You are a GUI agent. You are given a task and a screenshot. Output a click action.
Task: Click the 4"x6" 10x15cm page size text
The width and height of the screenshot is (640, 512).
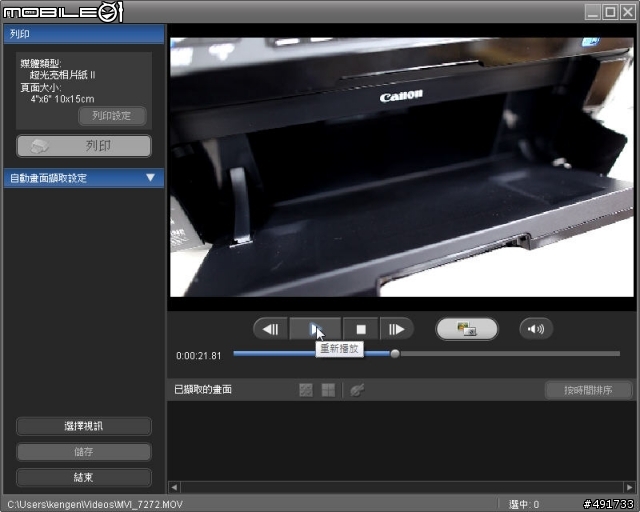62,99
